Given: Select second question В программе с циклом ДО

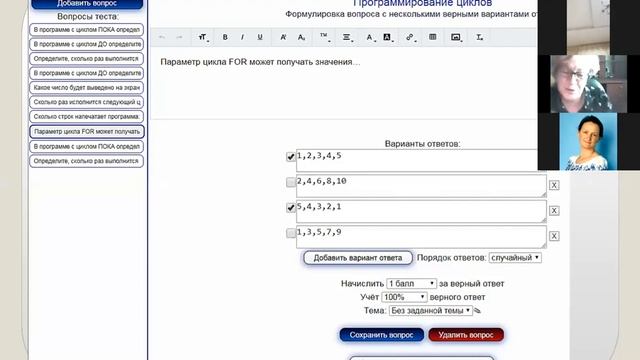Looking at the screenshot, I should tap(87, 44).
